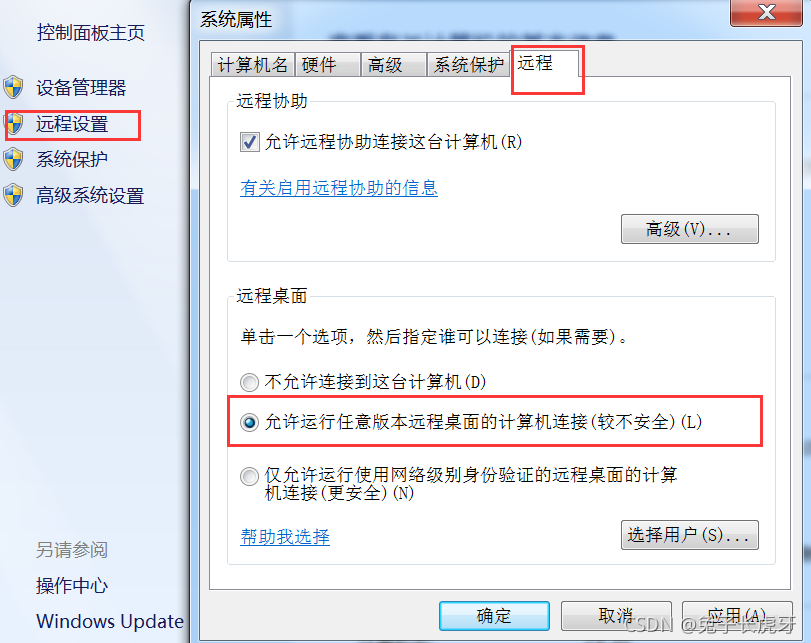Open 有关启用远程协助的信息 link
This screenshot has height=643, width=811.
point(339,188)
